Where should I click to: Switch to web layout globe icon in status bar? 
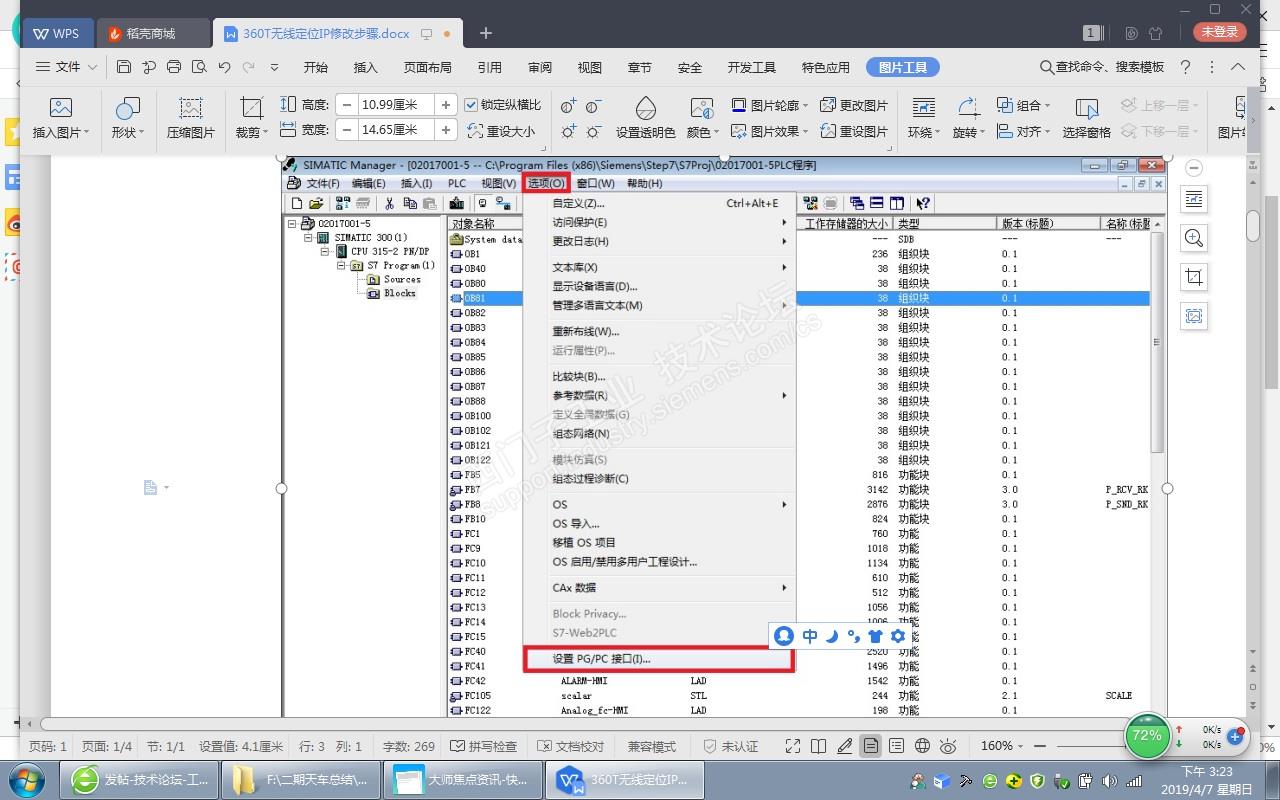point(922,746)
